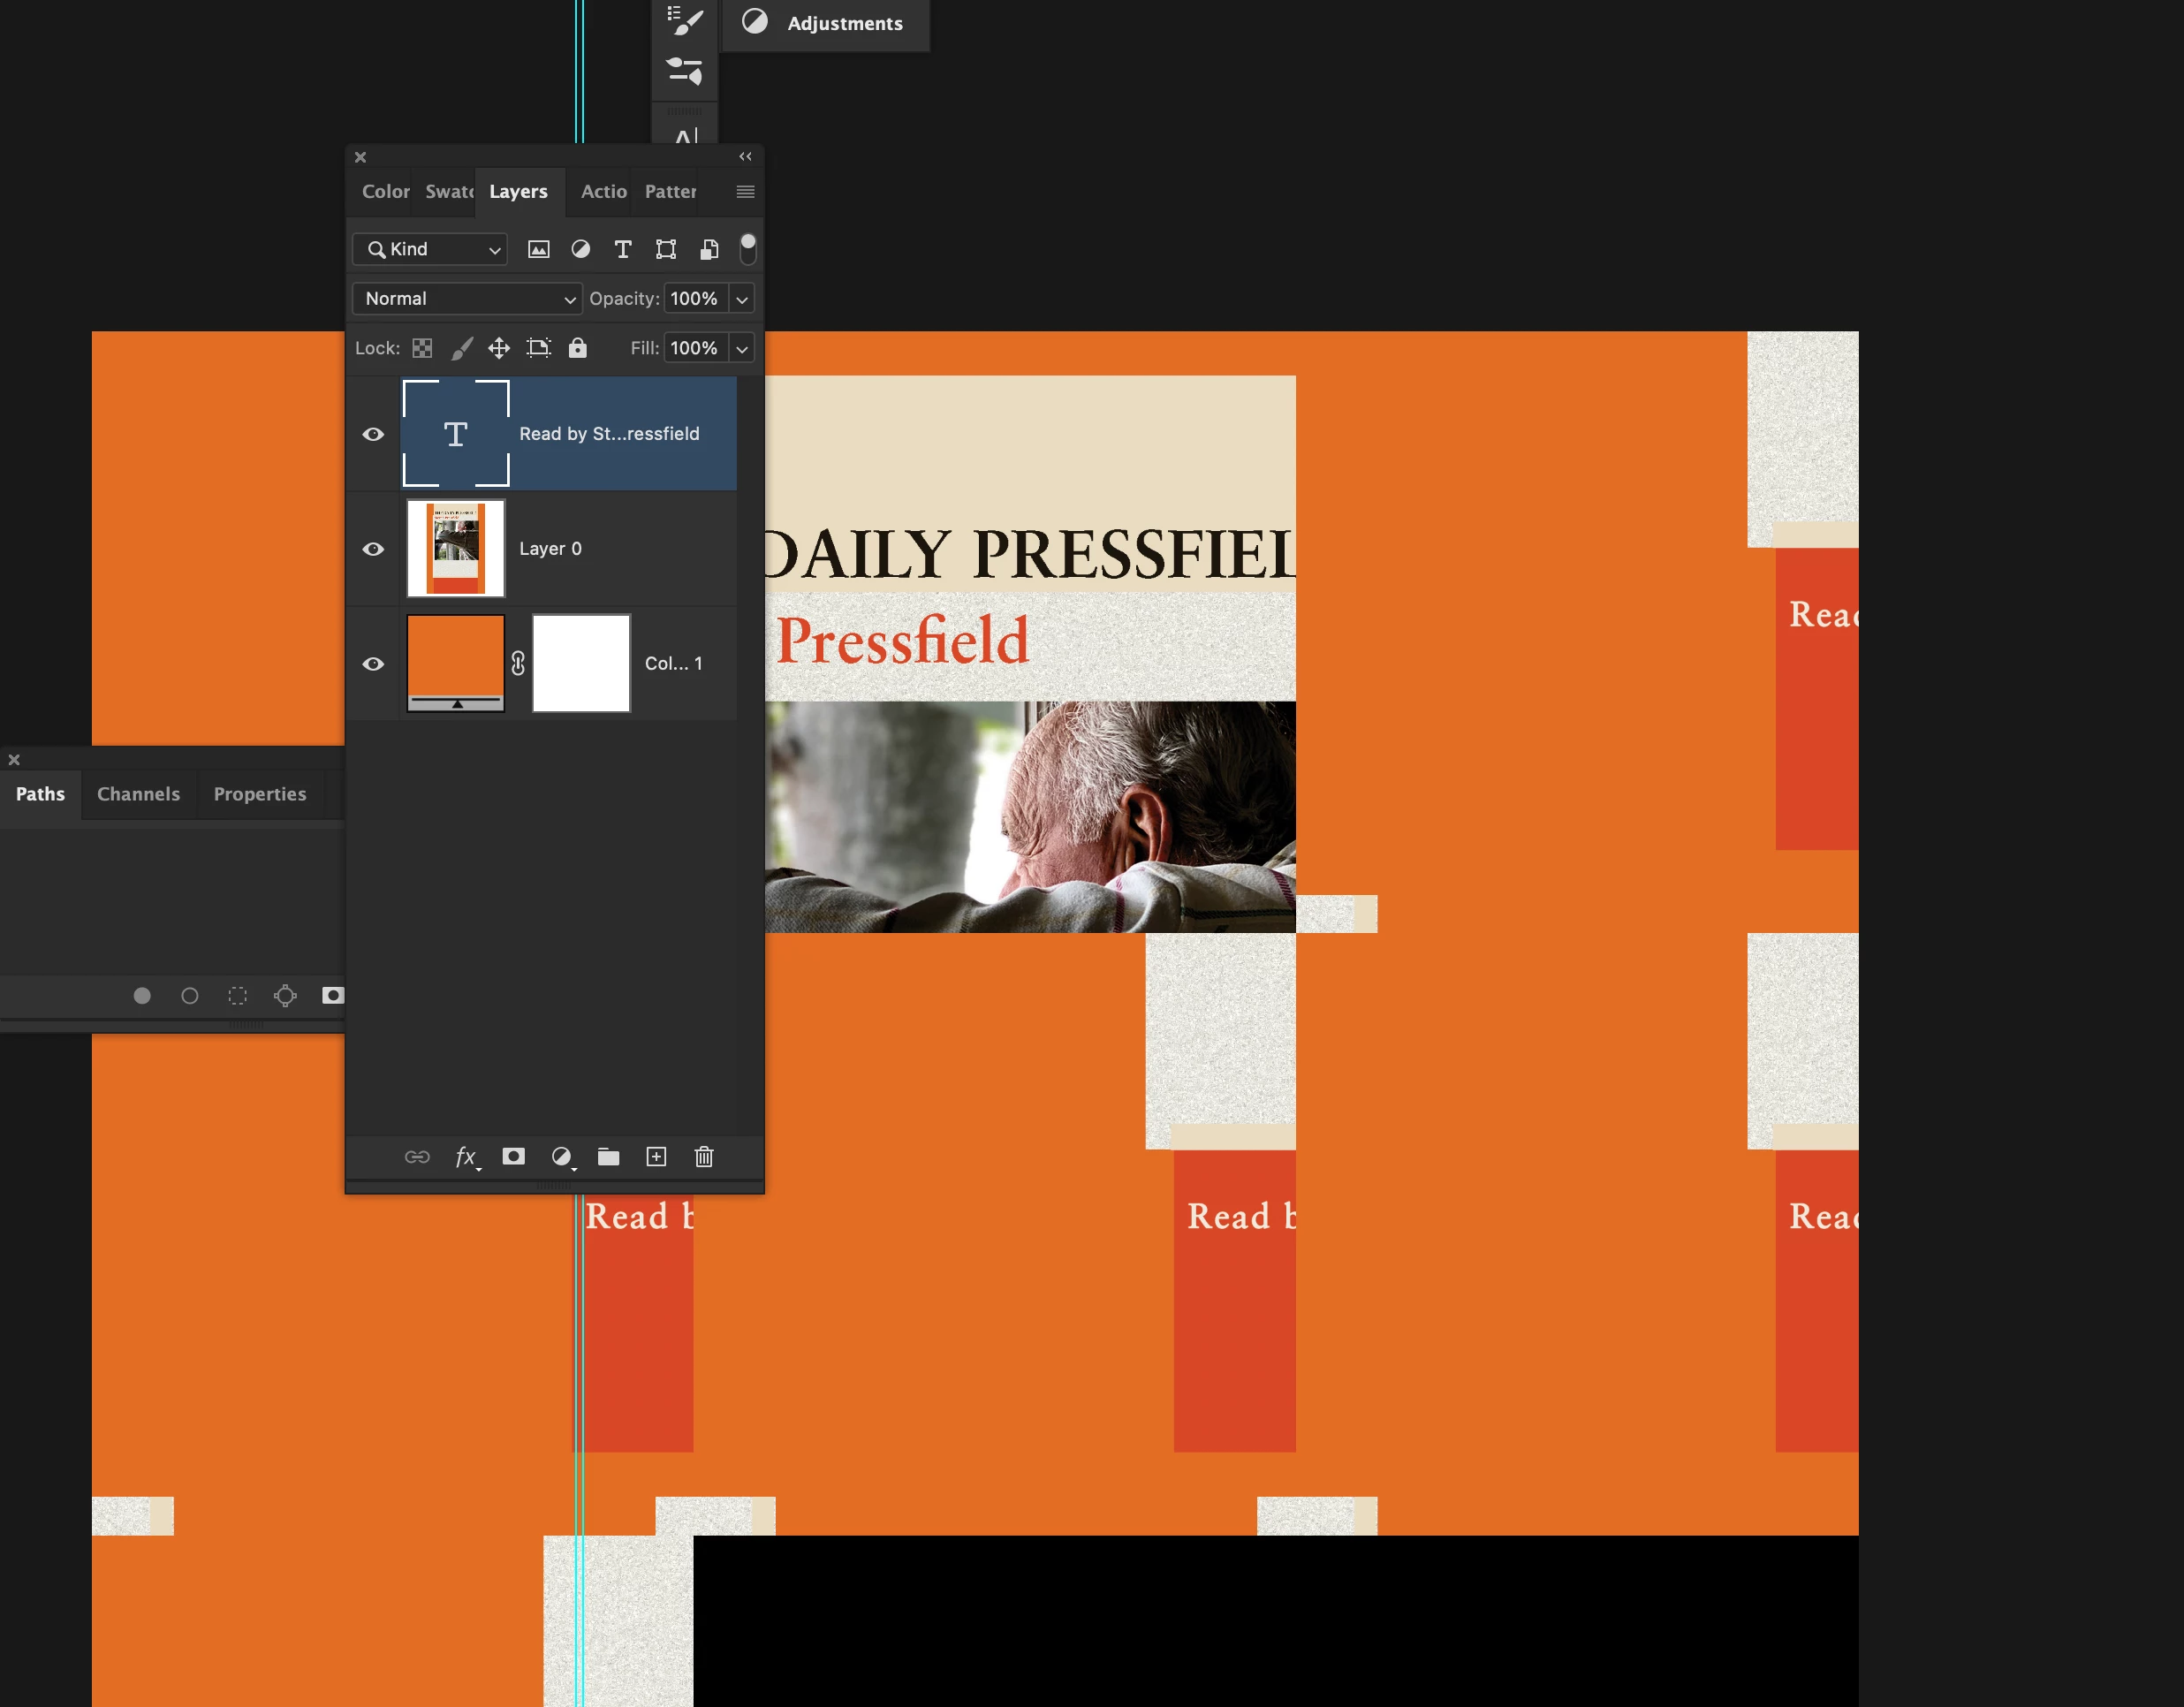Load path as selection in Paths panel
This screenshot has width=2184, height=1707.
237,996
